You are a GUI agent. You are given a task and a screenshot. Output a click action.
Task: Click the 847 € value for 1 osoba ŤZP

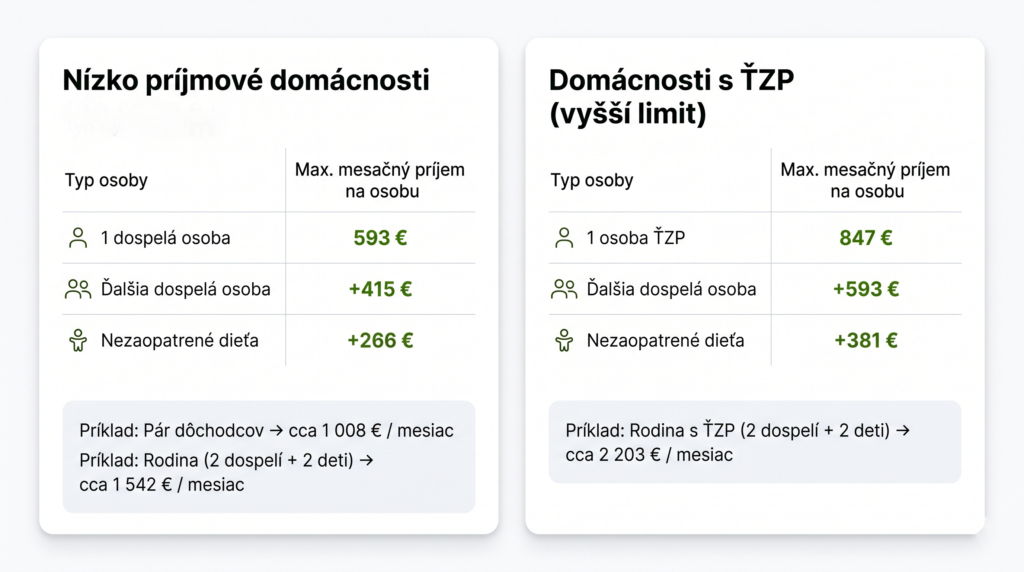tap(866, 238)
